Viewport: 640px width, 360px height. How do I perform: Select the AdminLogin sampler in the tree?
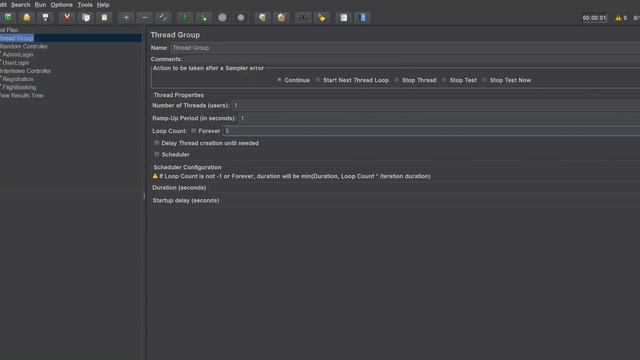(x=18, y=54)
